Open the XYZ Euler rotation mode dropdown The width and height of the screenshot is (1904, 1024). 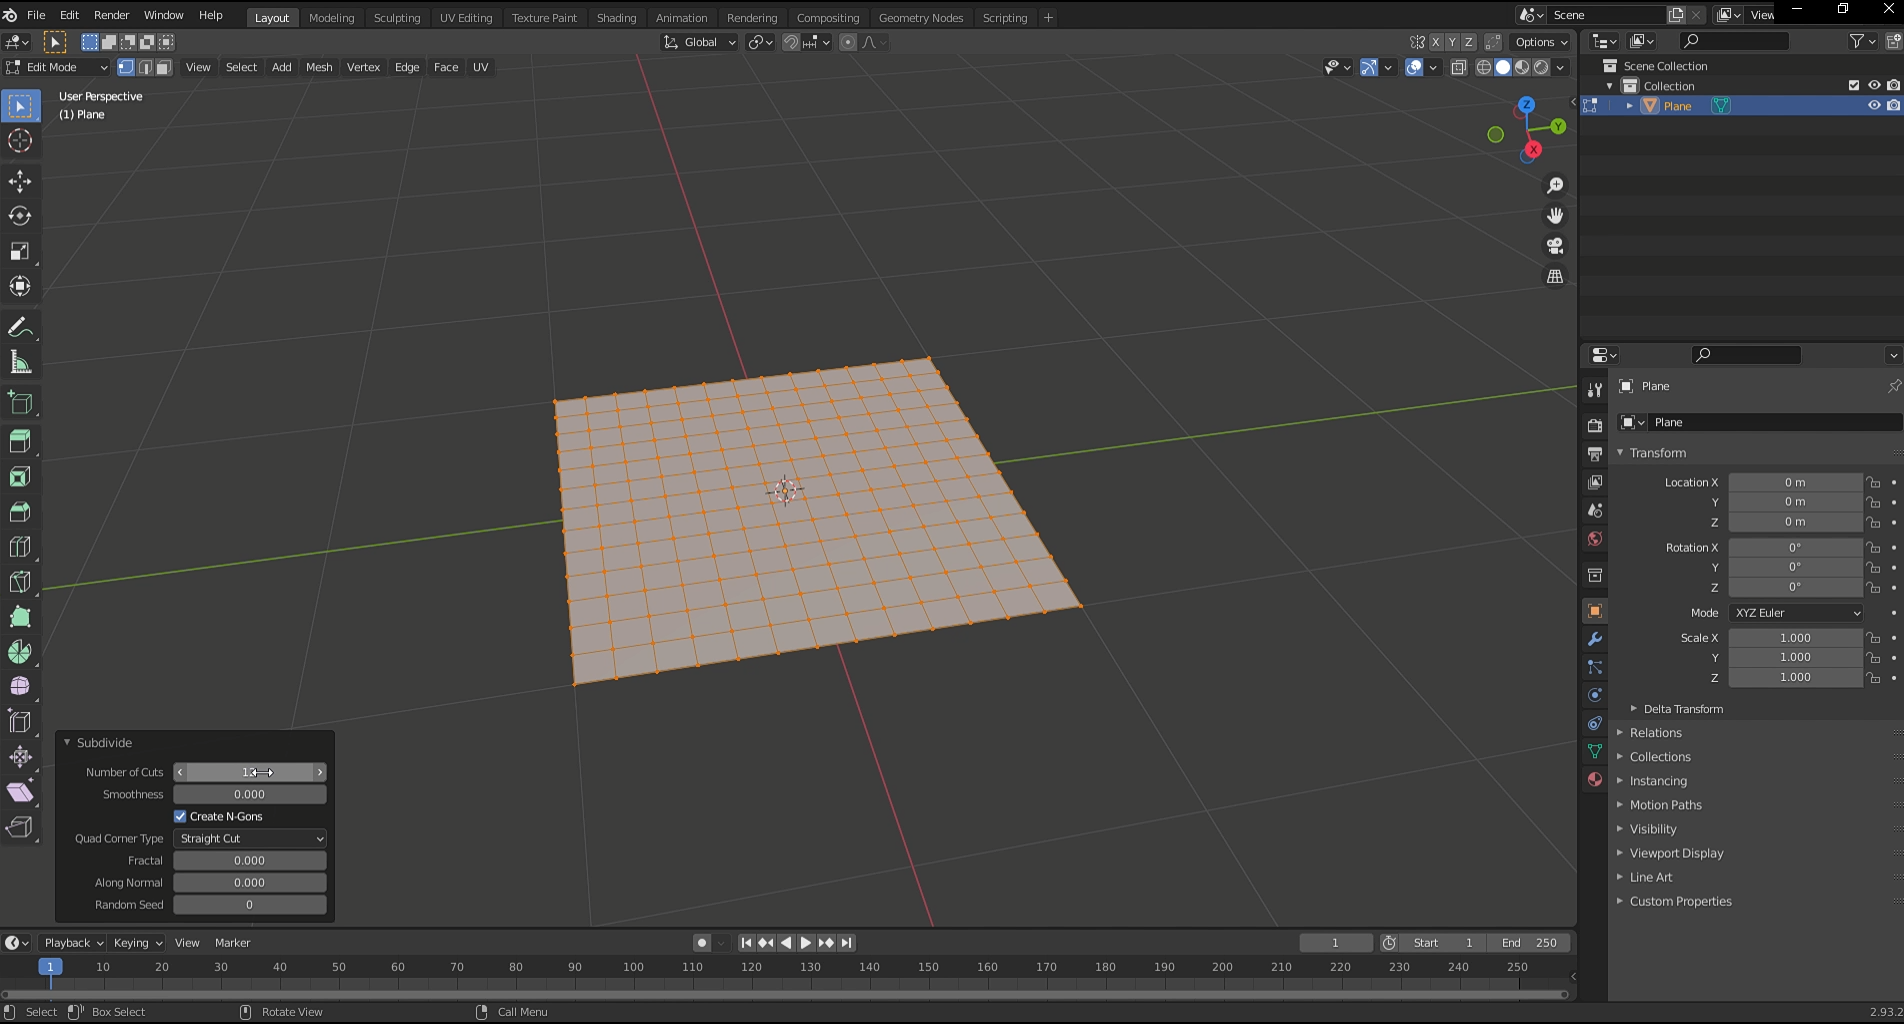pyautogui.click(x=1796, y=612)
